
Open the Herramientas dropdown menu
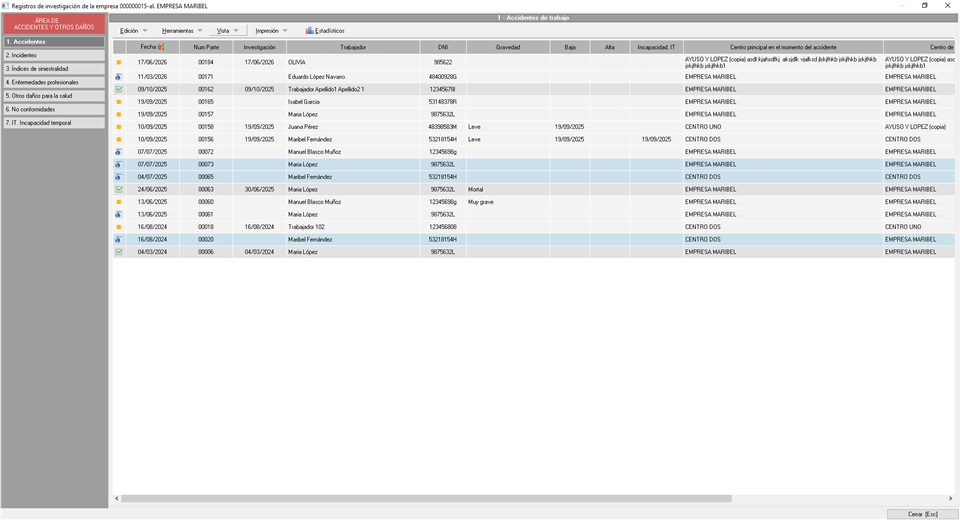click(182, 31)
